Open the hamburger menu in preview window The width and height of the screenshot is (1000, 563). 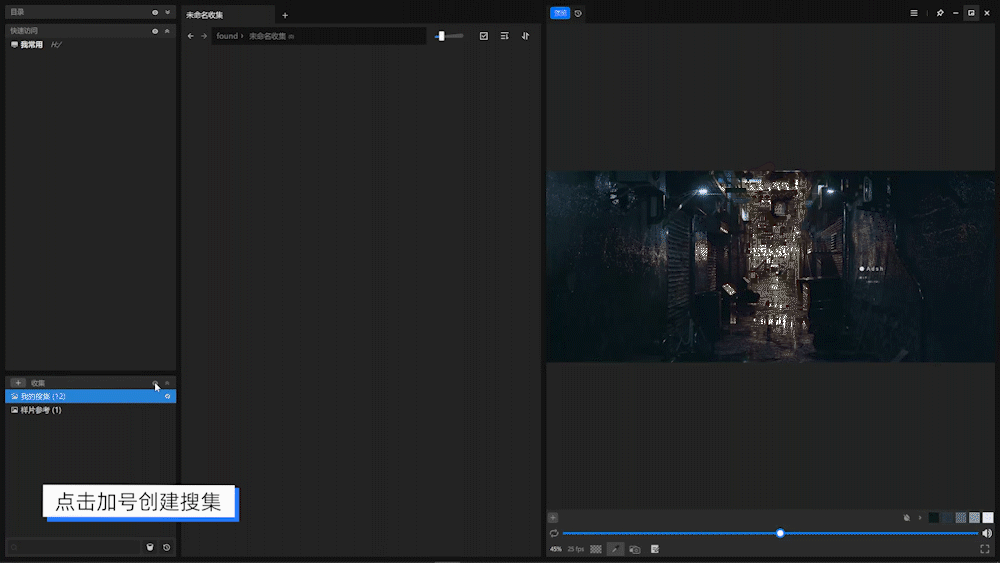[x=914, y=13]
